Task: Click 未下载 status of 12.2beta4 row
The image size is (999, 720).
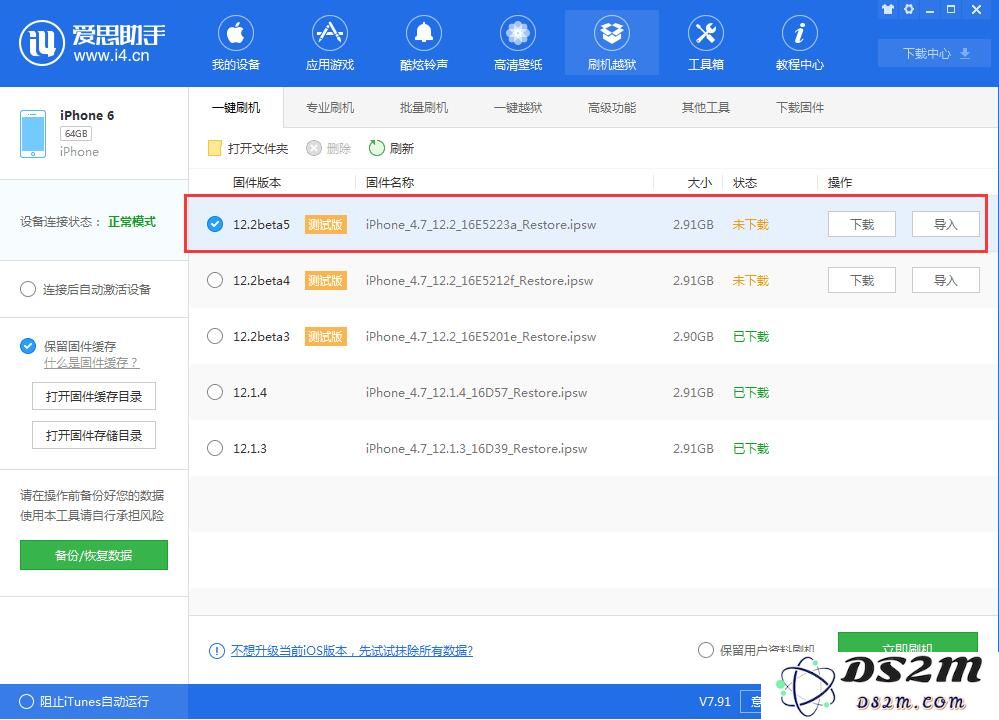Action: click(751, 280)
